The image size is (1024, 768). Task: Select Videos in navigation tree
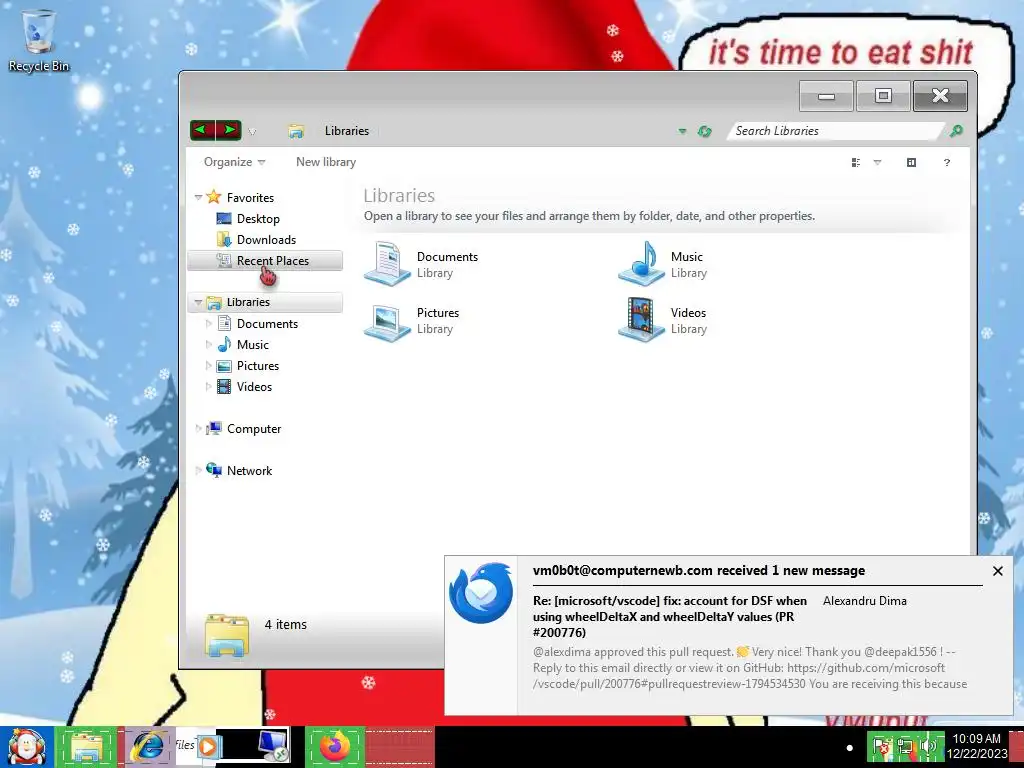tap(254, 387)
